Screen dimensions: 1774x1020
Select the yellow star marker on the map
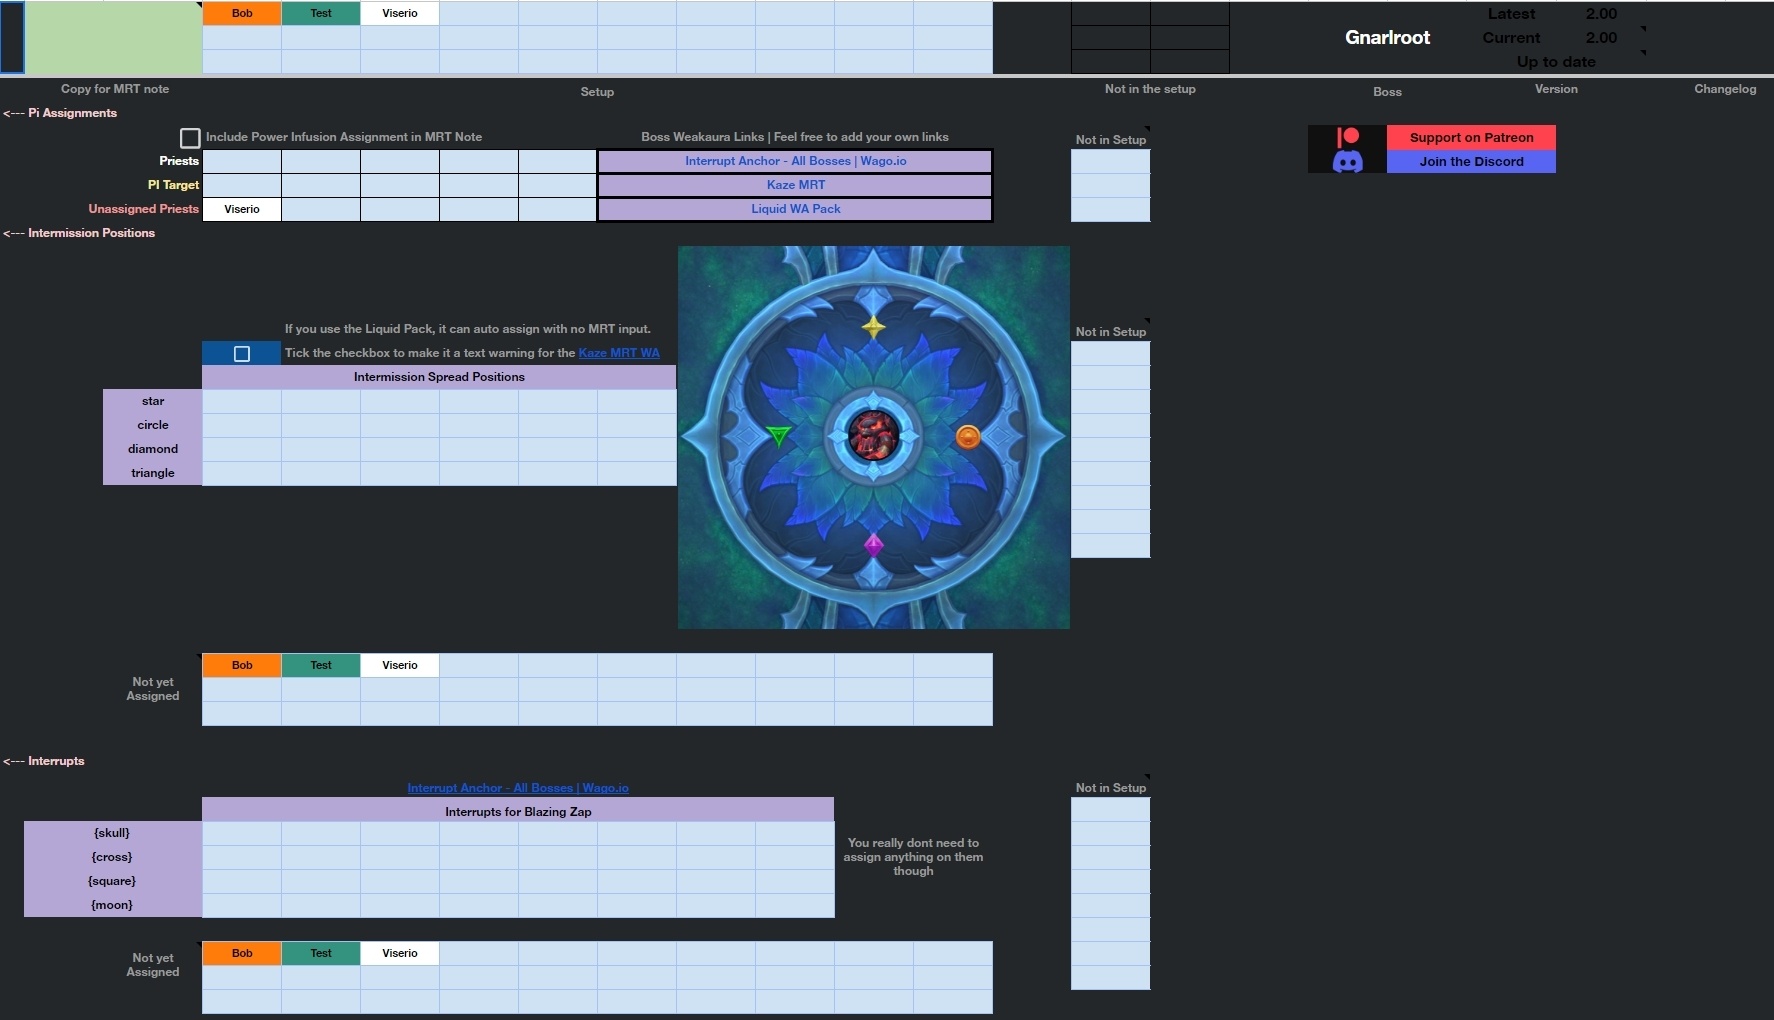point(873,327)
